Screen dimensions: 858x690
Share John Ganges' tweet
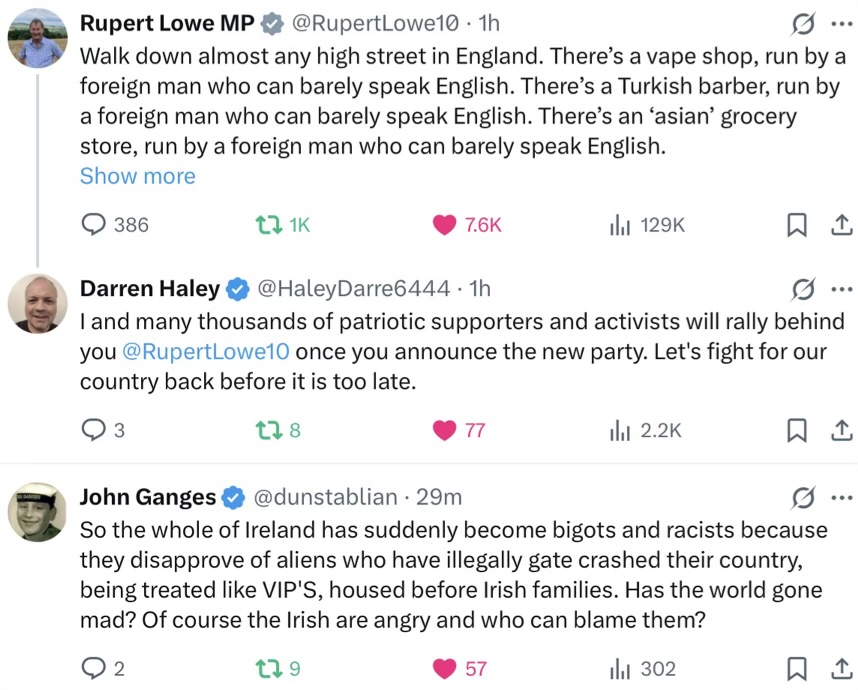click(x=842, y=669)
